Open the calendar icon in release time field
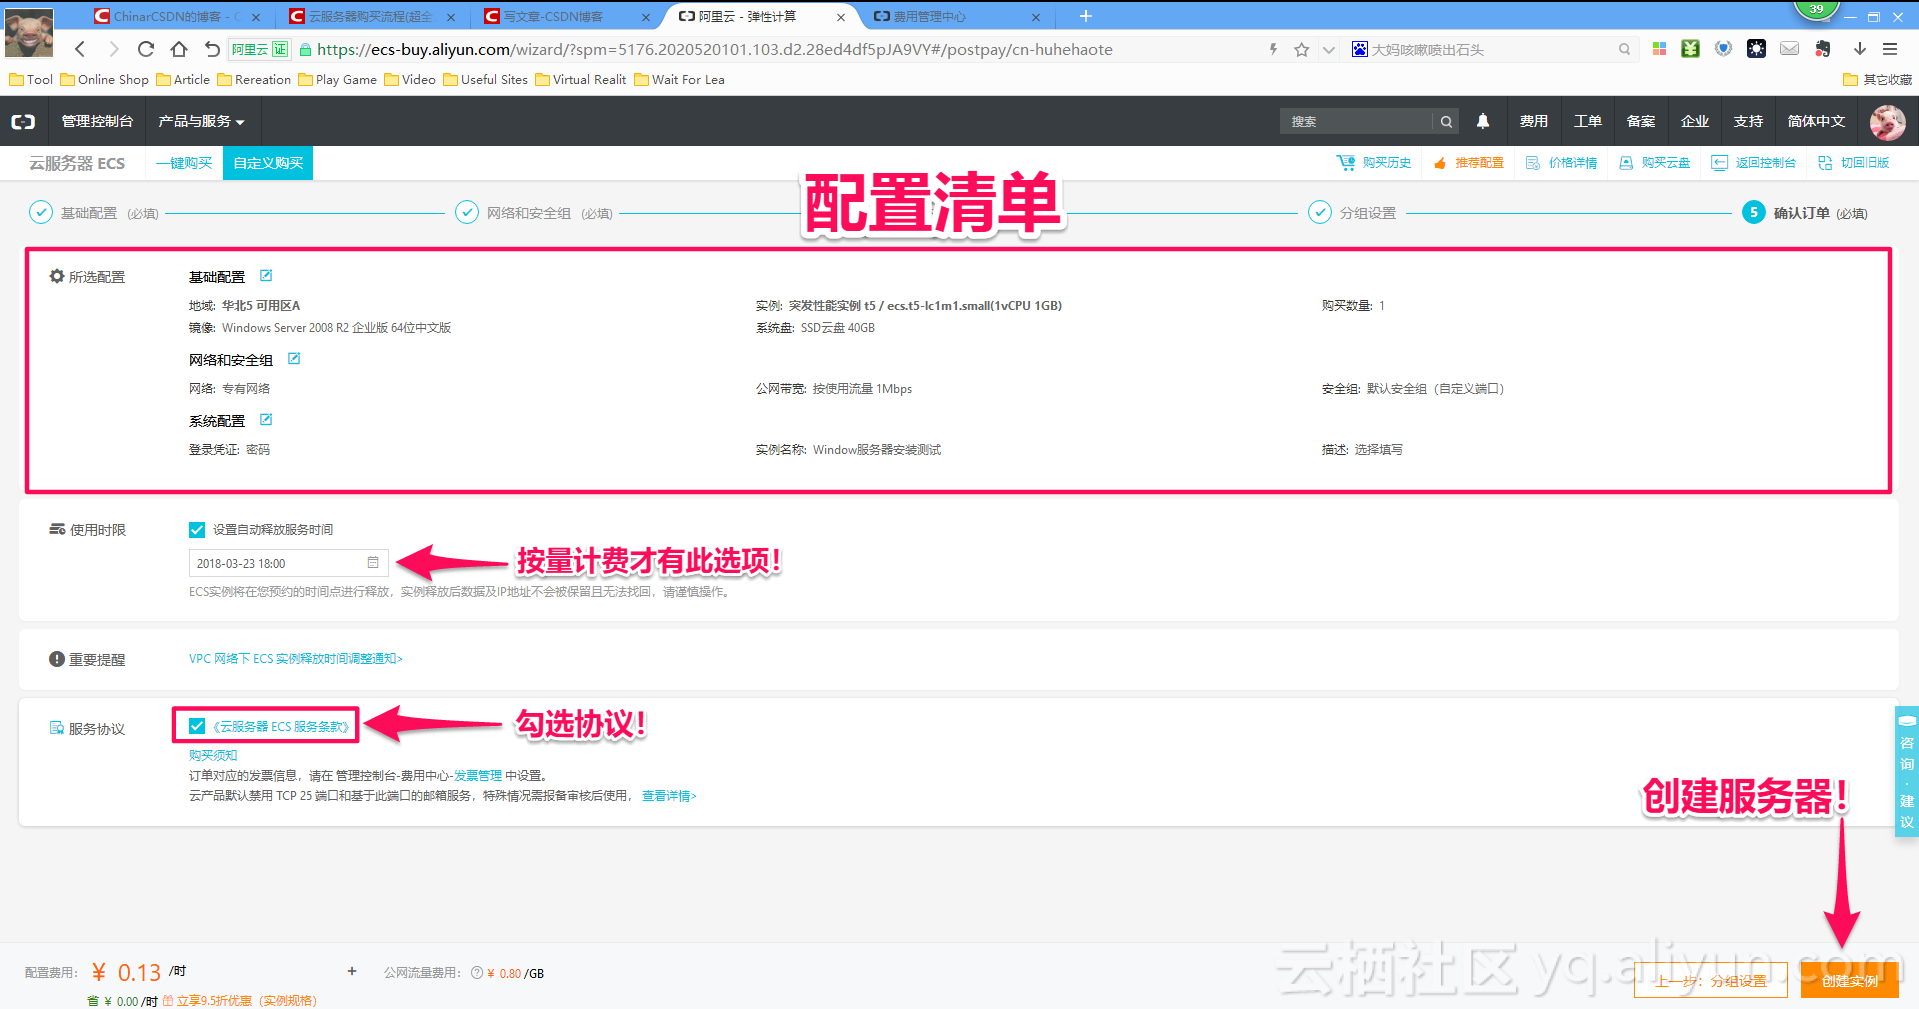Screen dimensions: 1919x1009 click(373, 563)
